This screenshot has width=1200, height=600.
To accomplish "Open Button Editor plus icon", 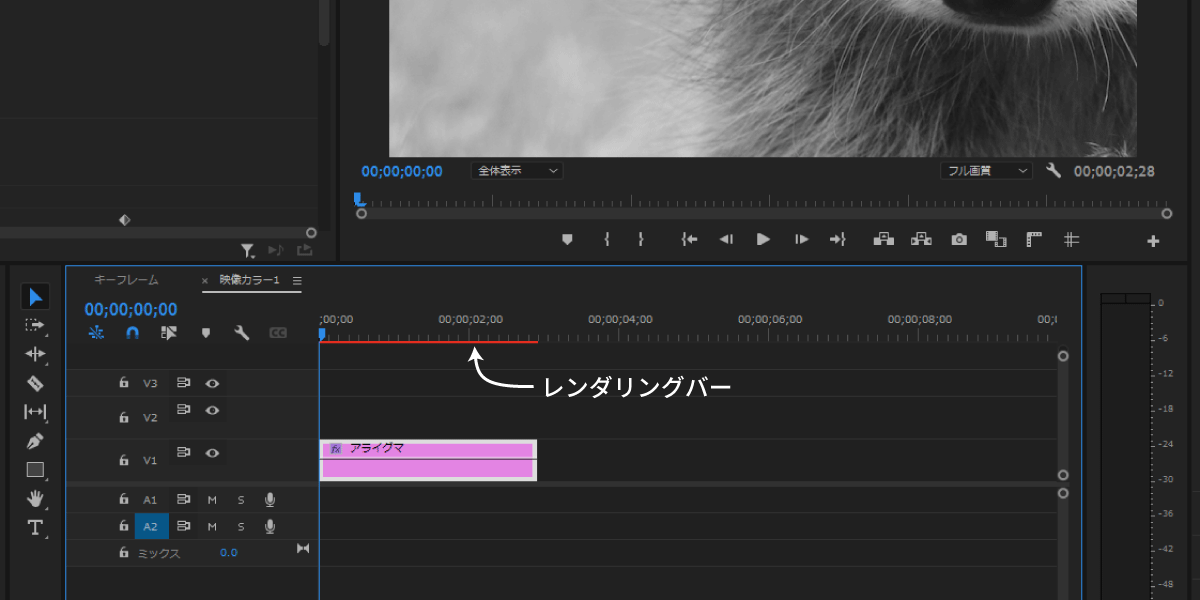I will click(x=1153, y=241).
